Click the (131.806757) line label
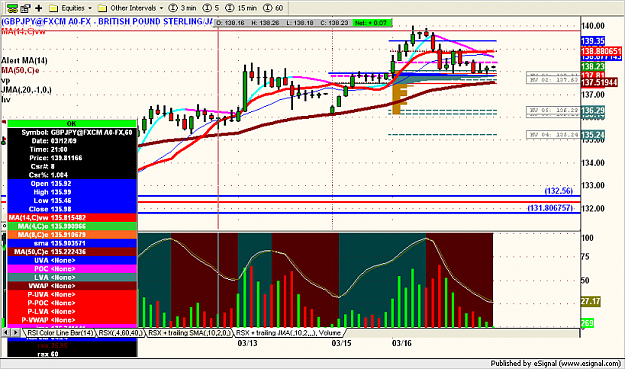The width and height of the screenshot is (625, 369). coord(550,208)
